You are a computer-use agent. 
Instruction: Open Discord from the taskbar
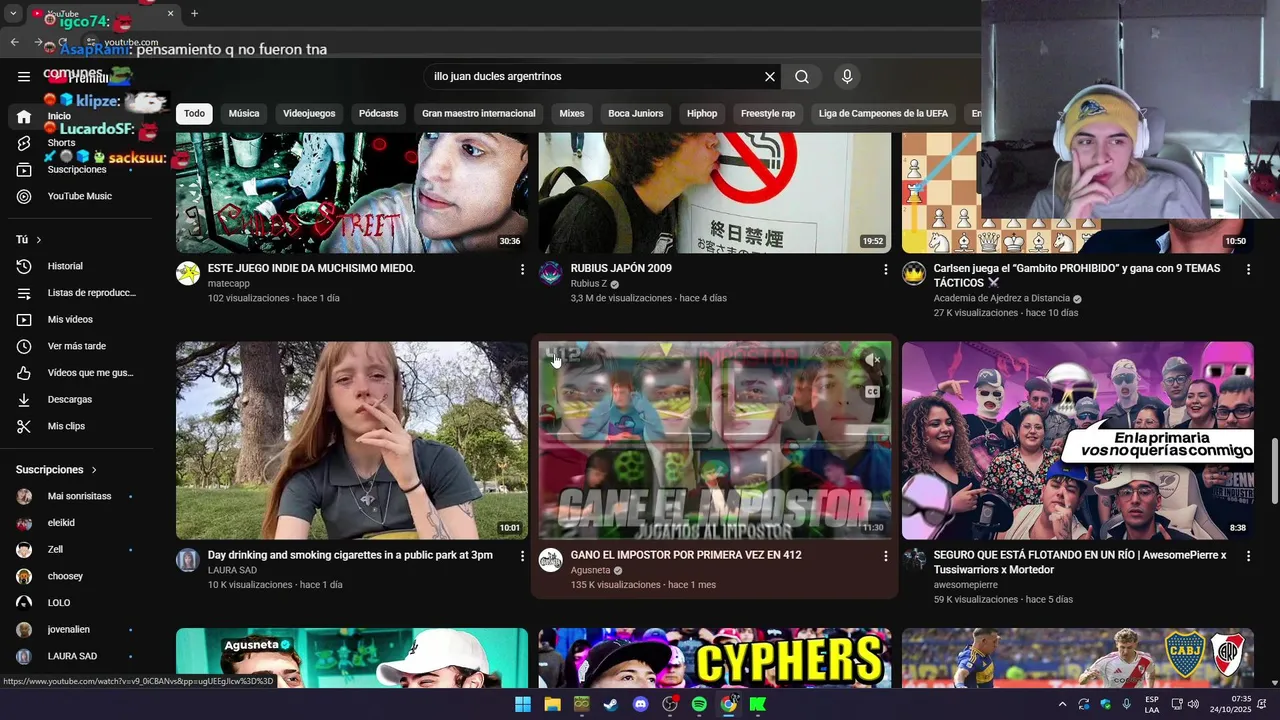[641, 704]
